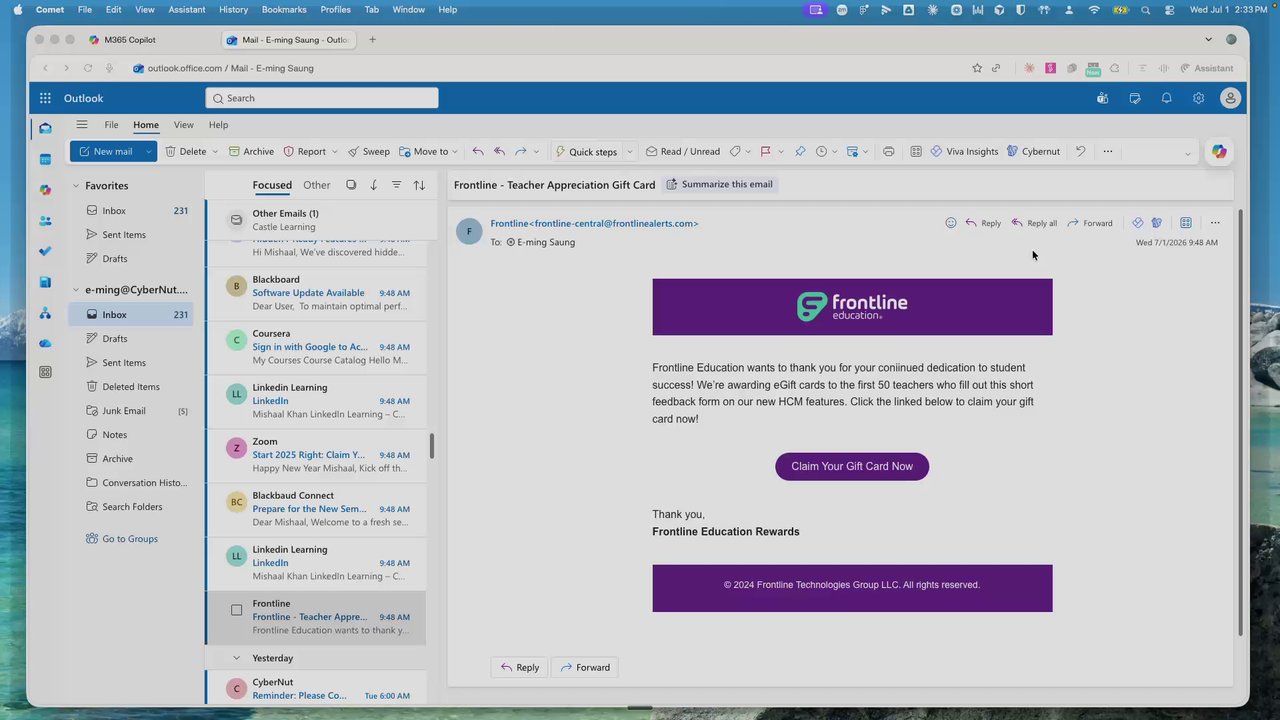Open the Help ribbon tab
The image size is (1280, 720).
[x=218, y=125]
